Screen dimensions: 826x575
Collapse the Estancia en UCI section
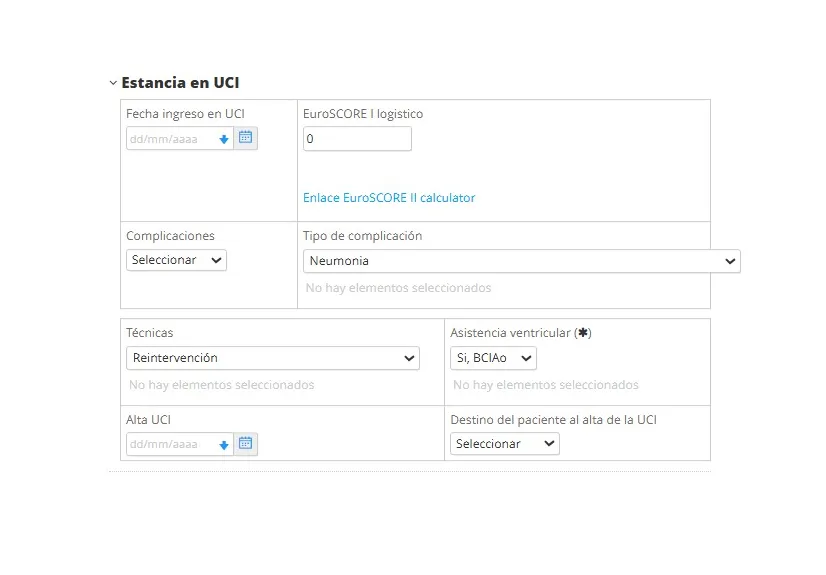pyautogui.click(x=113, y=83)
